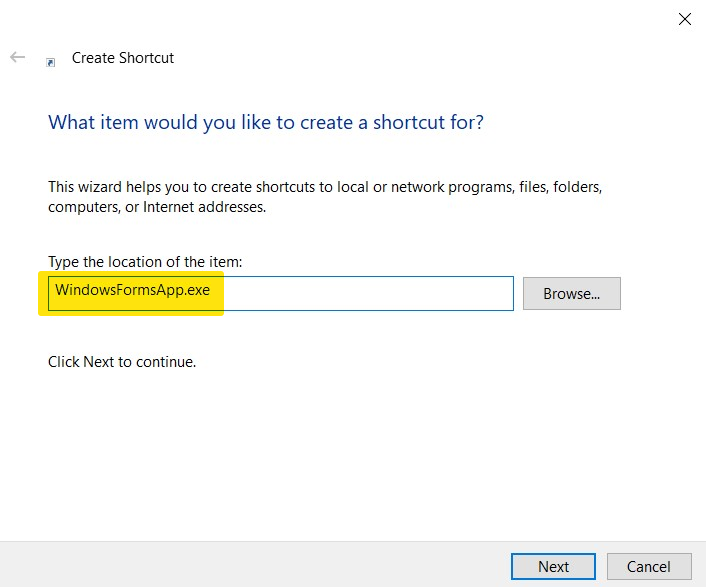The width and height of the screenshot is (706, 587).
Task: Click inside the item location text box
Action: (x=281, y=294)
